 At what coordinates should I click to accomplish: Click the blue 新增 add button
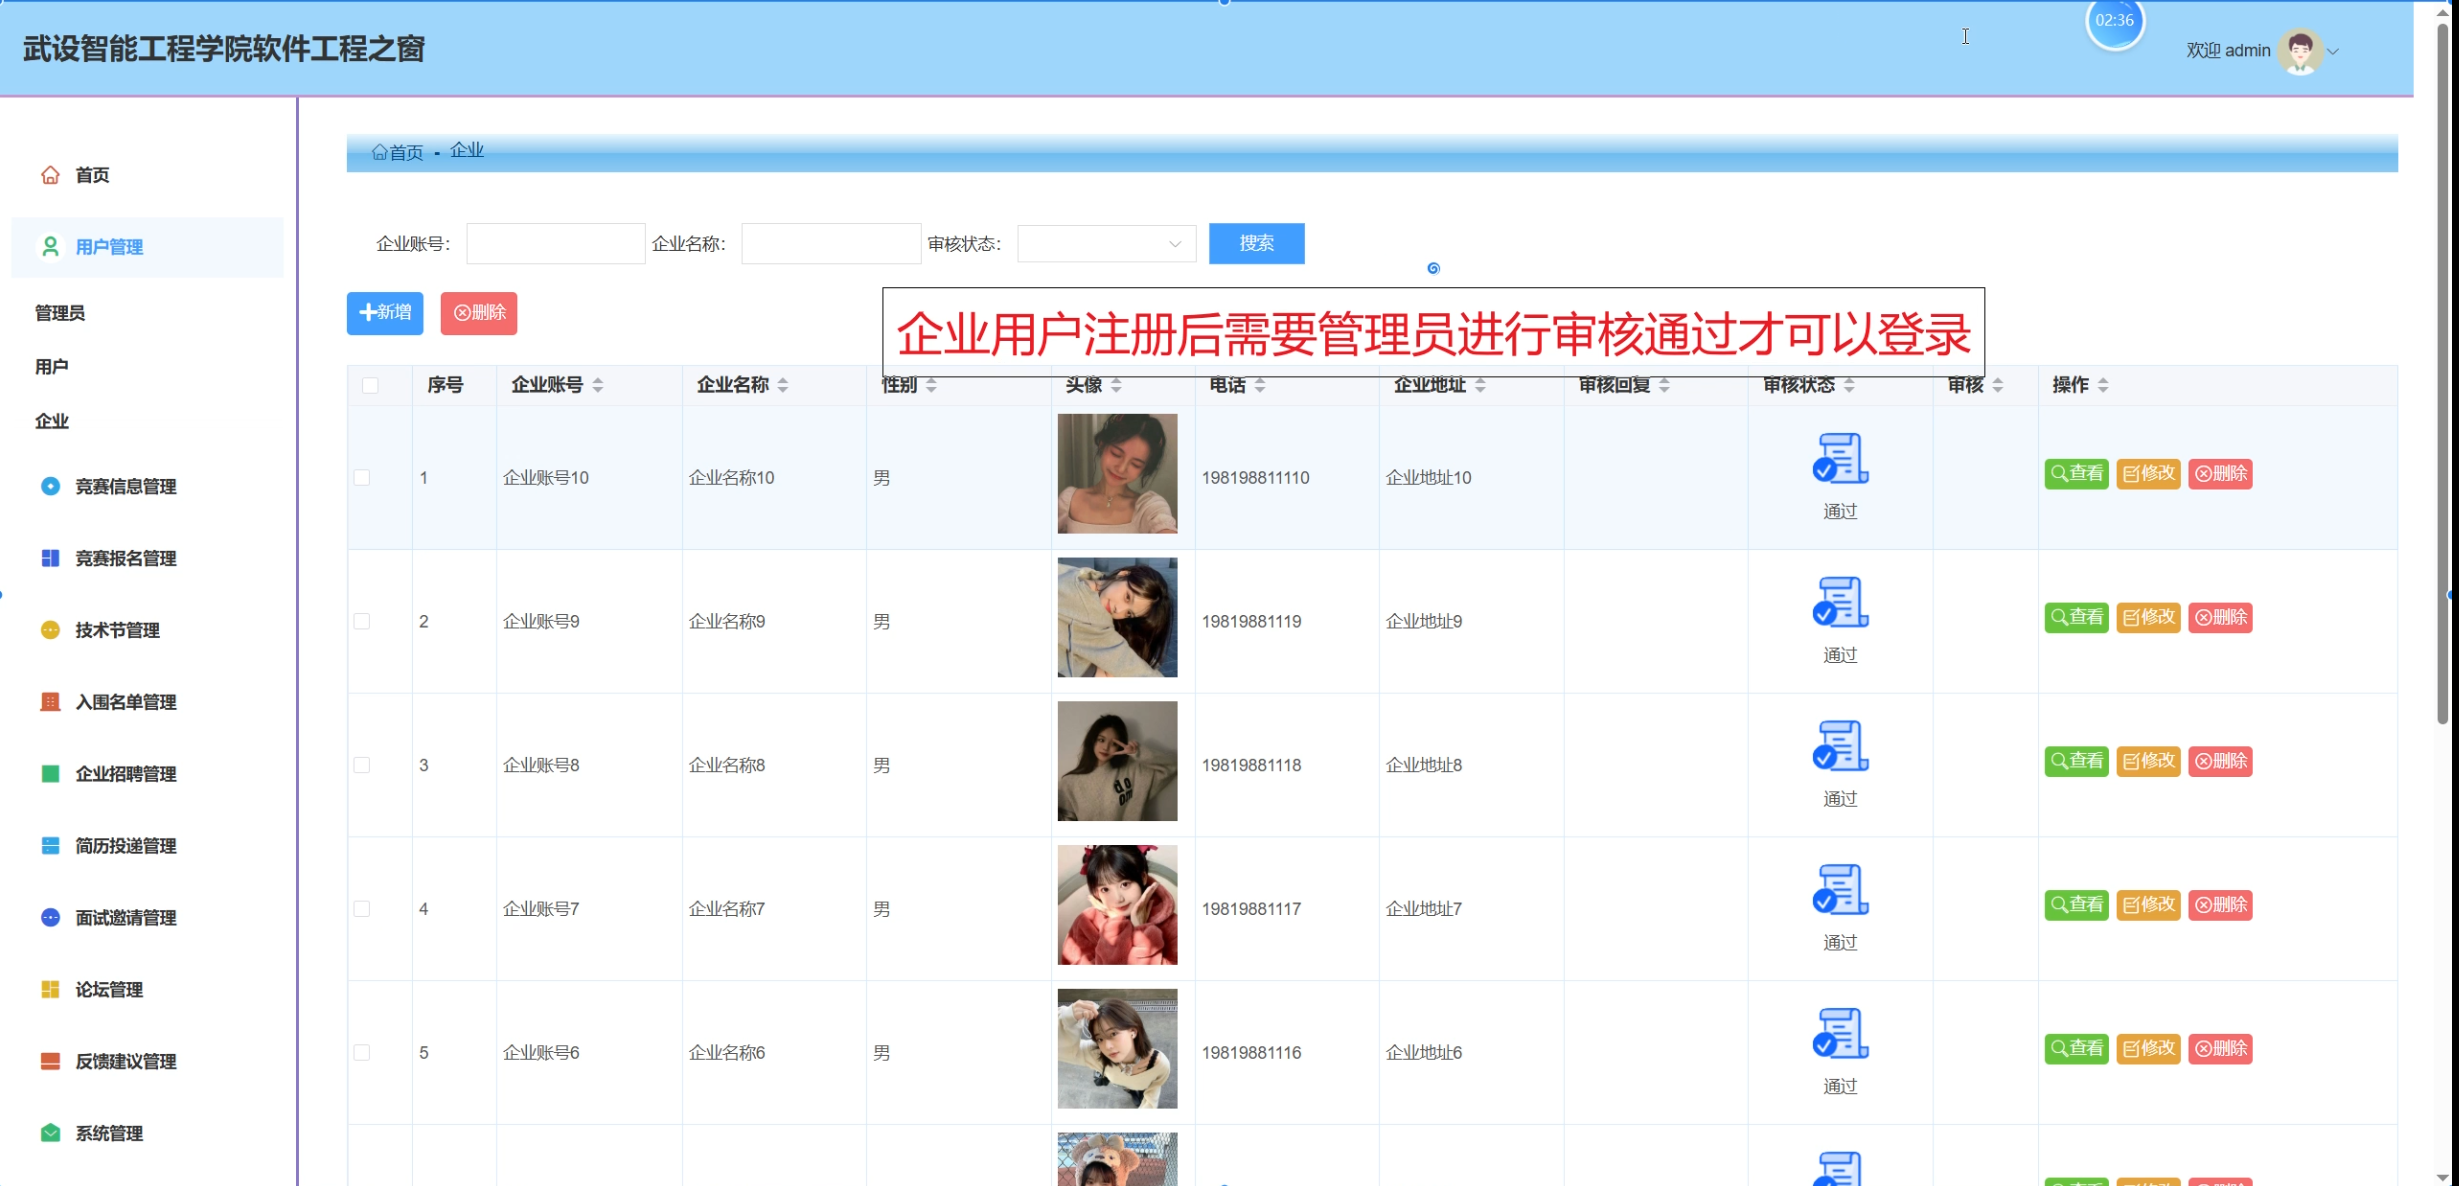(385, 314)
